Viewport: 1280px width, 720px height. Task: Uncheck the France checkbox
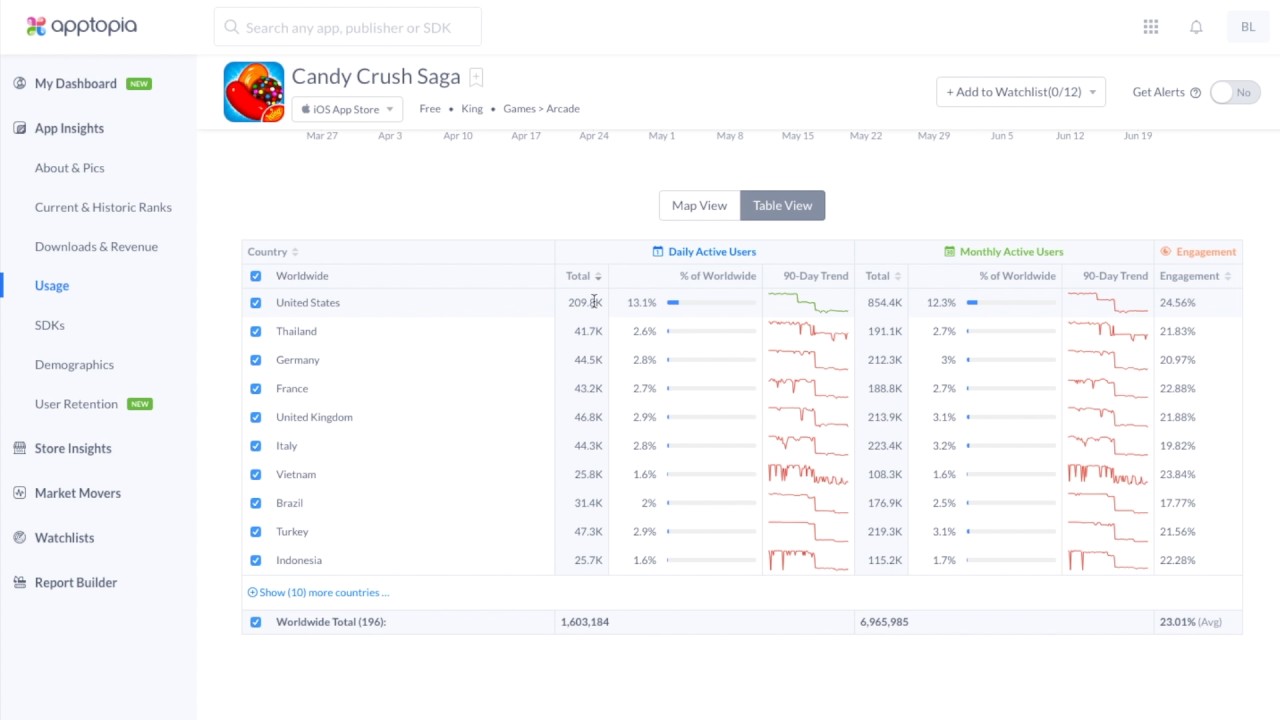256,388
